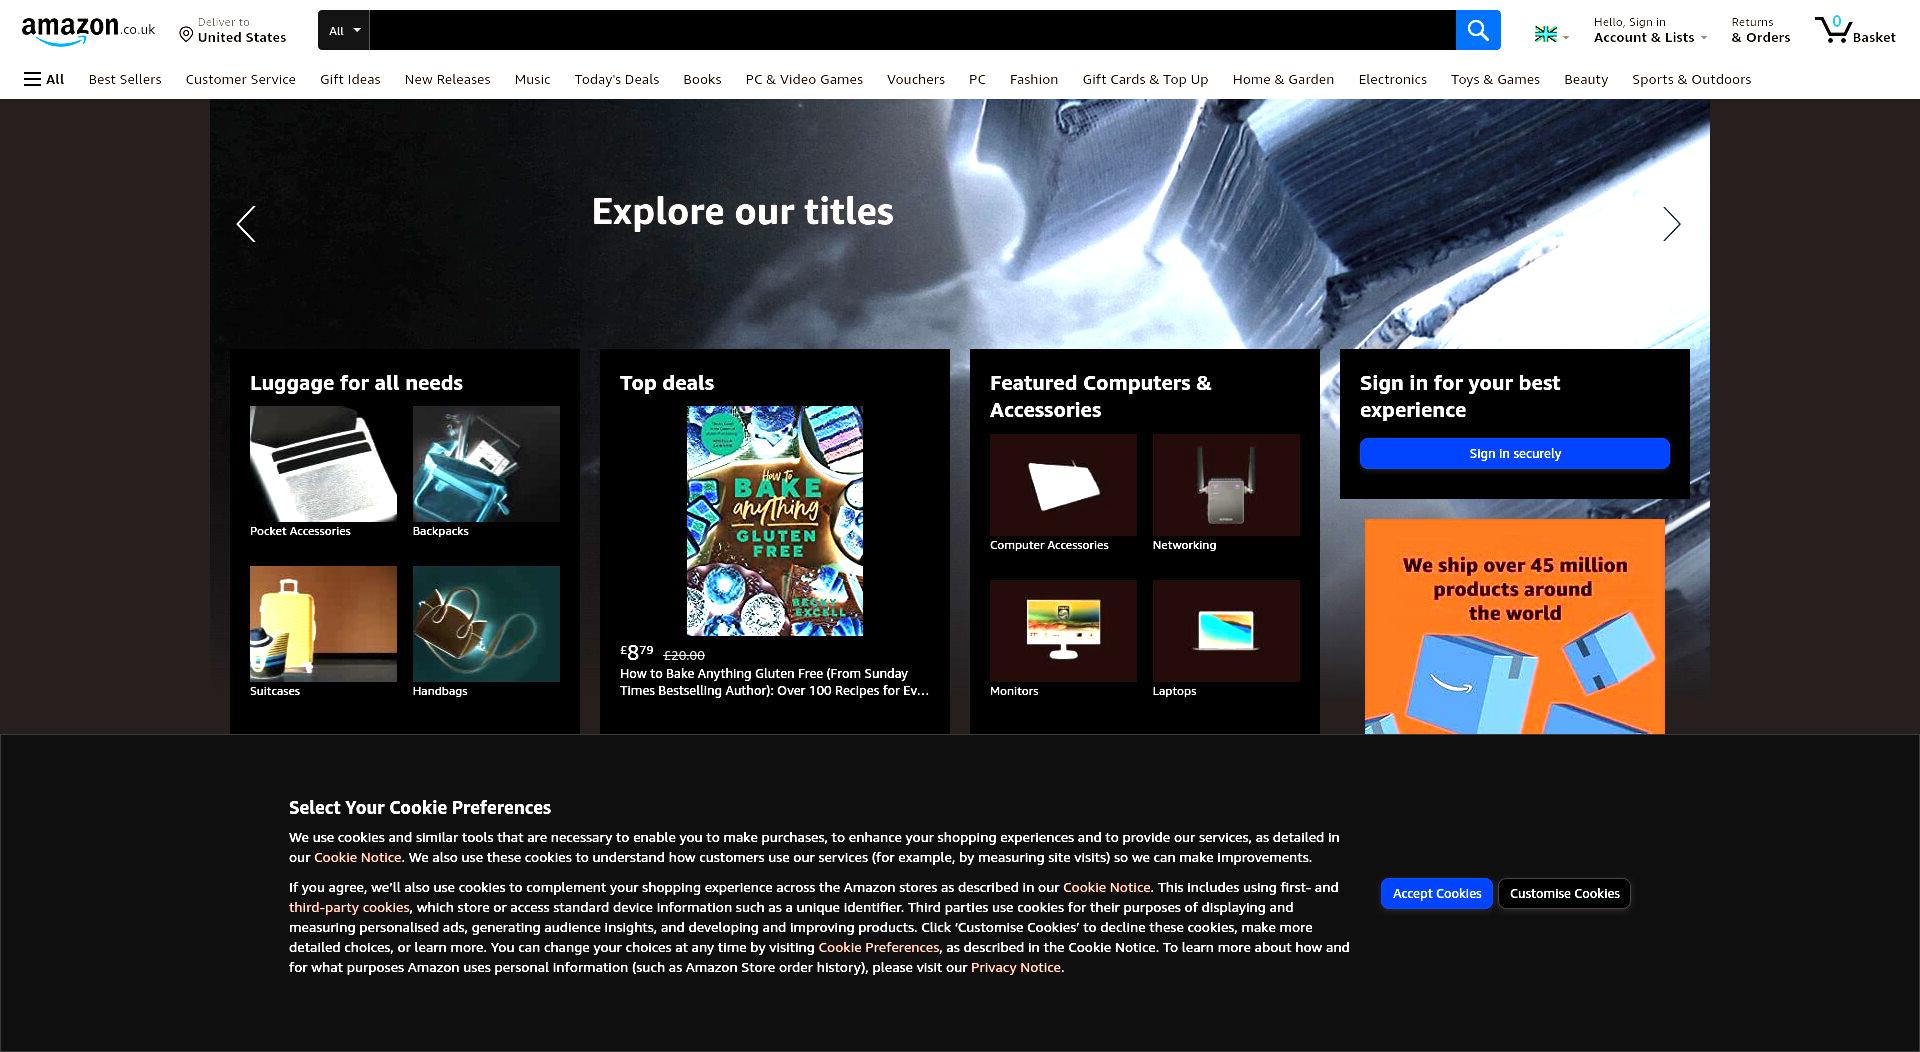Open the Backpacks image
This screenshot has width=1920, height=1052.
[486, 464]
